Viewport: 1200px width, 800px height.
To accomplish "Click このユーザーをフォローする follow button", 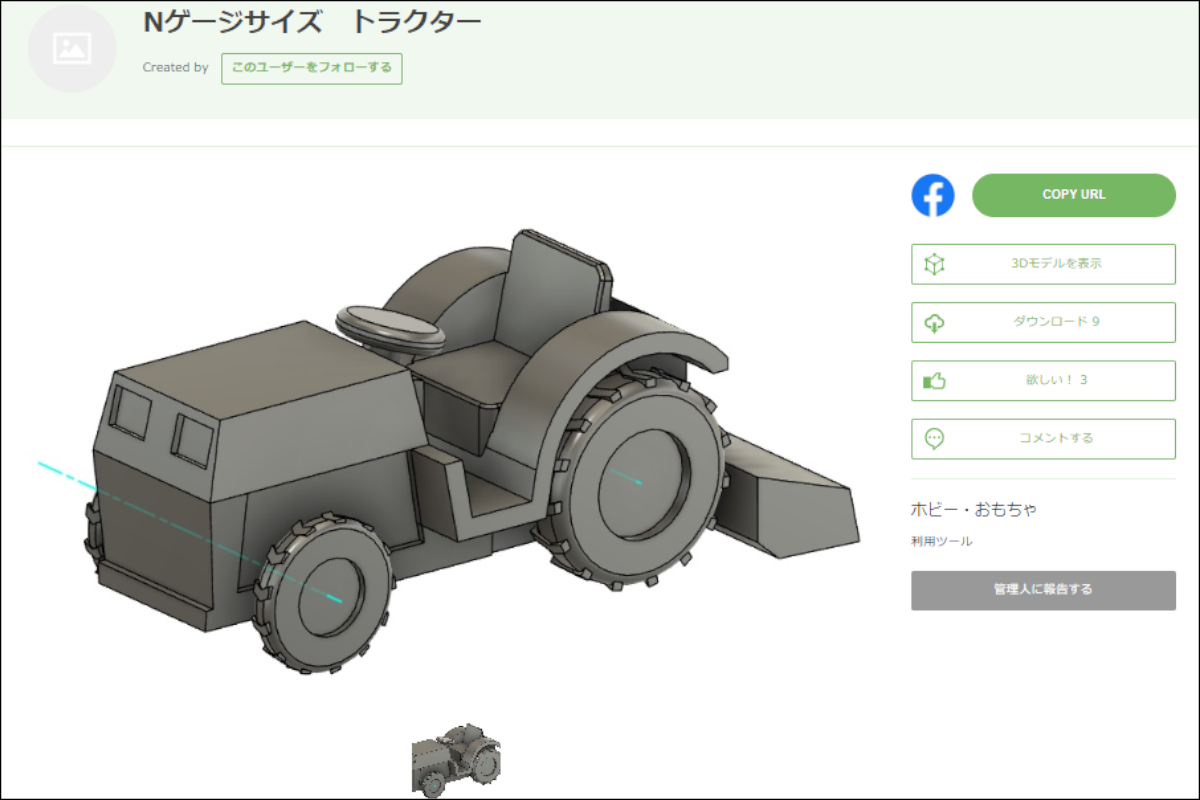I will click(x=312, y=68).
